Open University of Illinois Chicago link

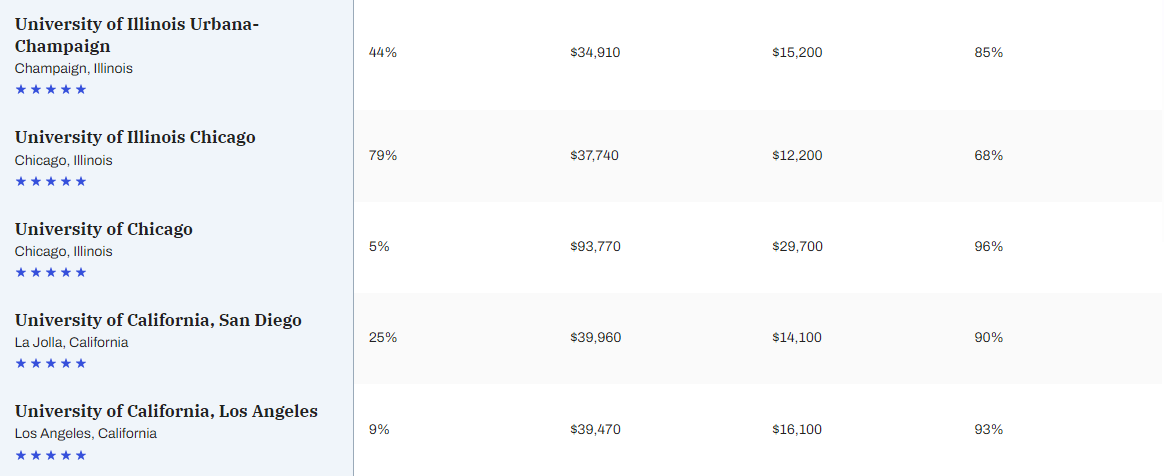(135, 137)
